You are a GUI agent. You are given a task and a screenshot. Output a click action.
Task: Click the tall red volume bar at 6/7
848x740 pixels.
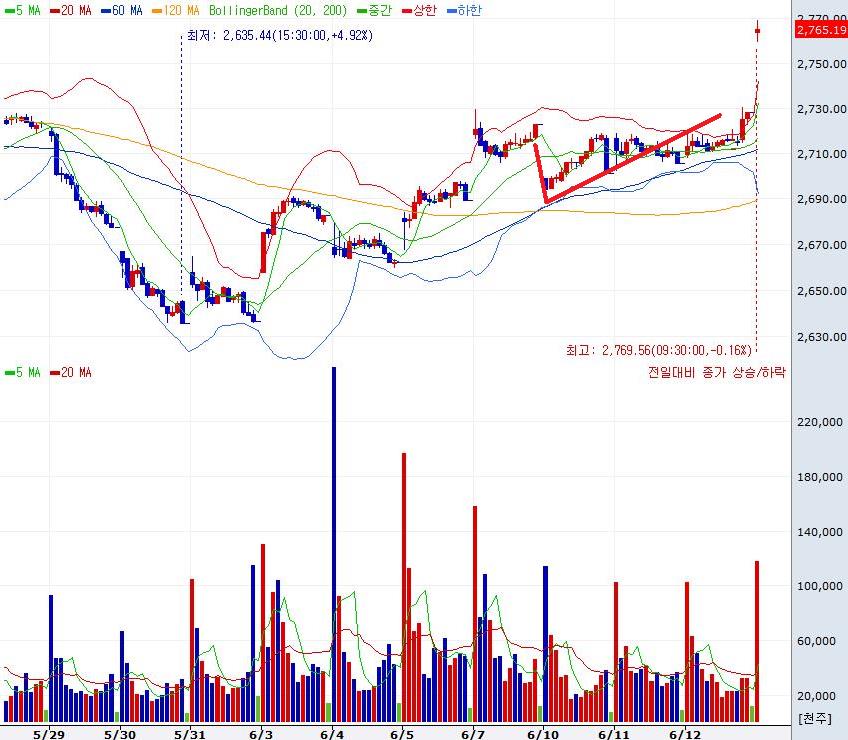point(475,614)
